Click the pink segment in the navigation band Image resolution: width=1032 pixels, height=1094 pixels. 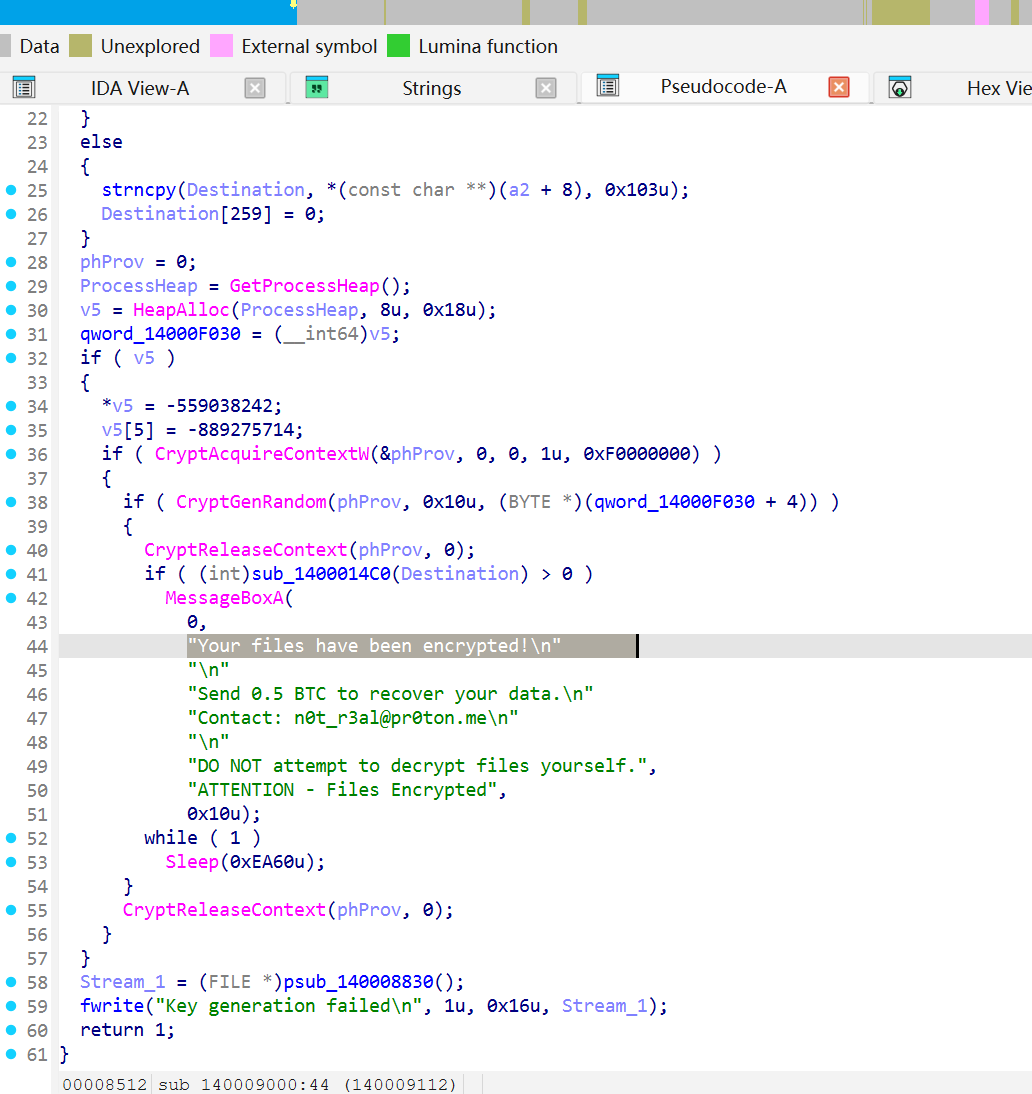[981, 12]
